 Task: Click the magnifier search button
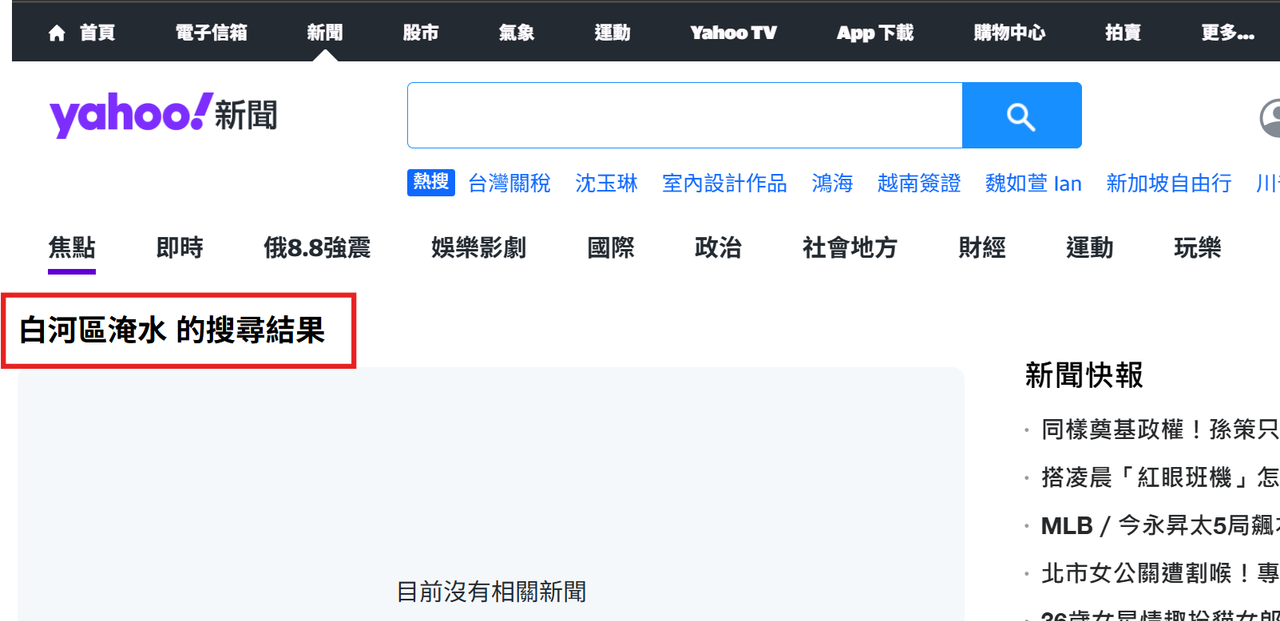tap(1021, 116)
